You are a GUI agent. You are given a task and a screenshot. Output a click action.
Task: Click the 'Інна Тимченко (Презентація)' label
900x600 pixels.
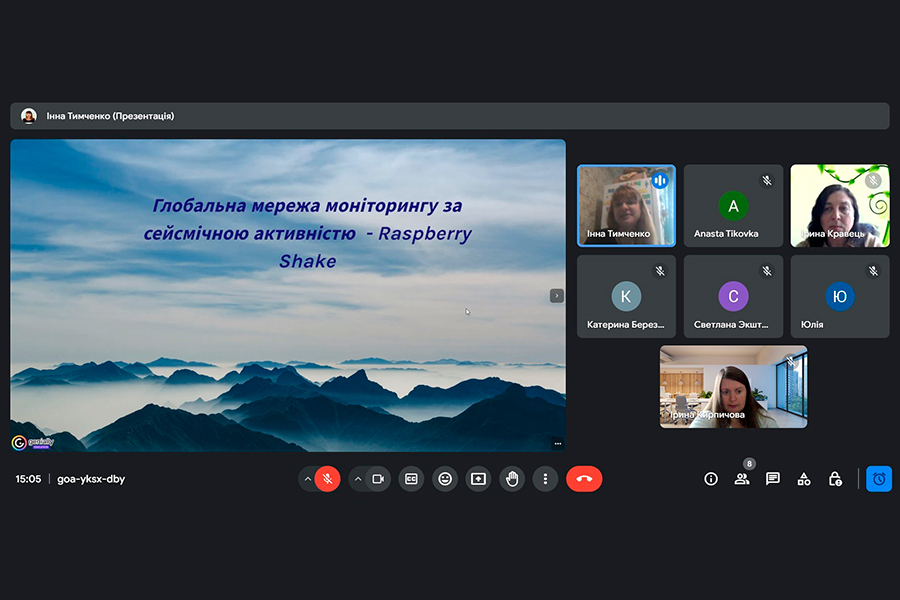pos(110,116)
